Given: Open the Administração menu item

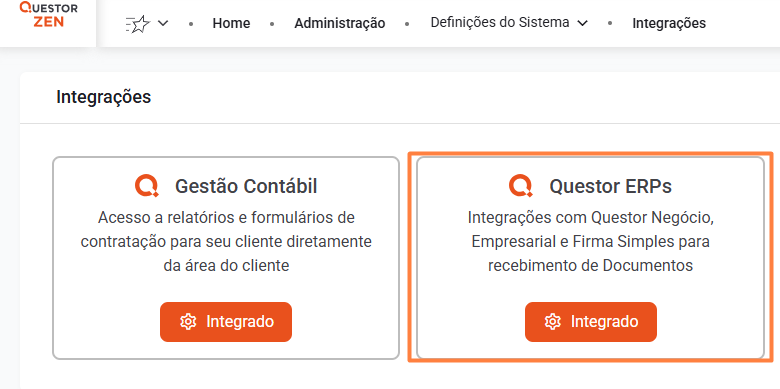Looking at the screenshot, I should coord(340,23).
